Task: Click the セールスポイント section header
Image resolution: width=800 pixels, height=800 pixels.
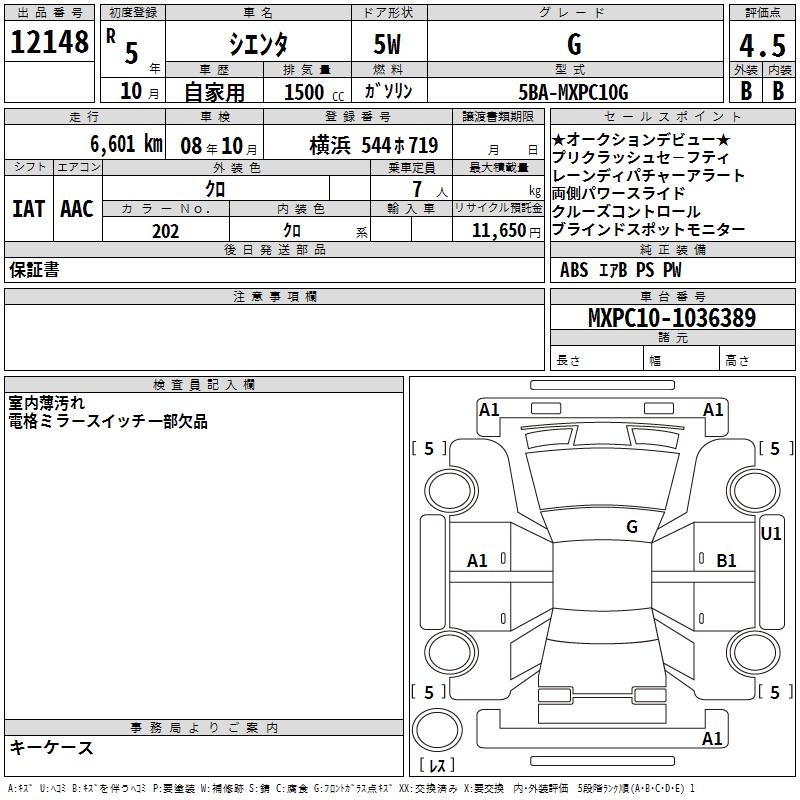Action: [x=672, y=116]
